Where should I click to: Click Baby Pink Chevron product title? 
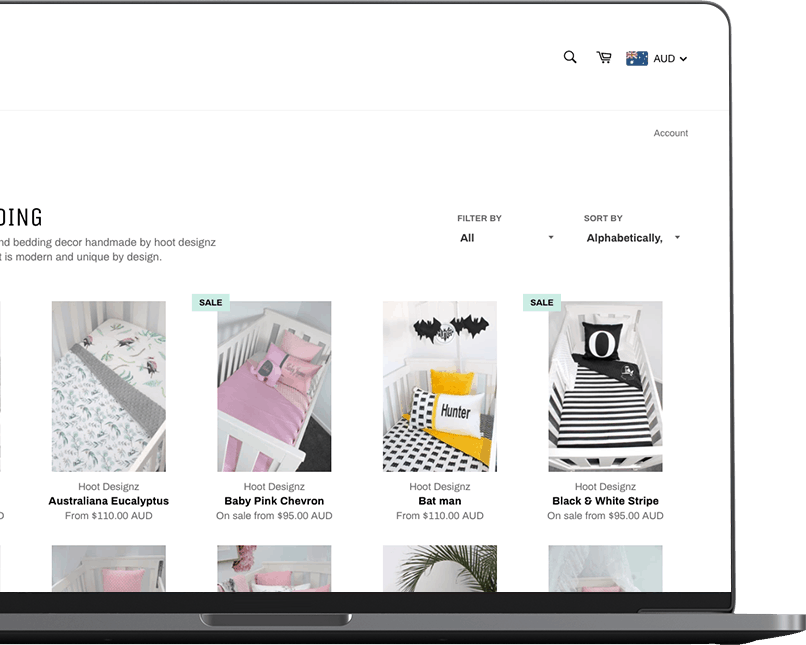coord(274,501)
